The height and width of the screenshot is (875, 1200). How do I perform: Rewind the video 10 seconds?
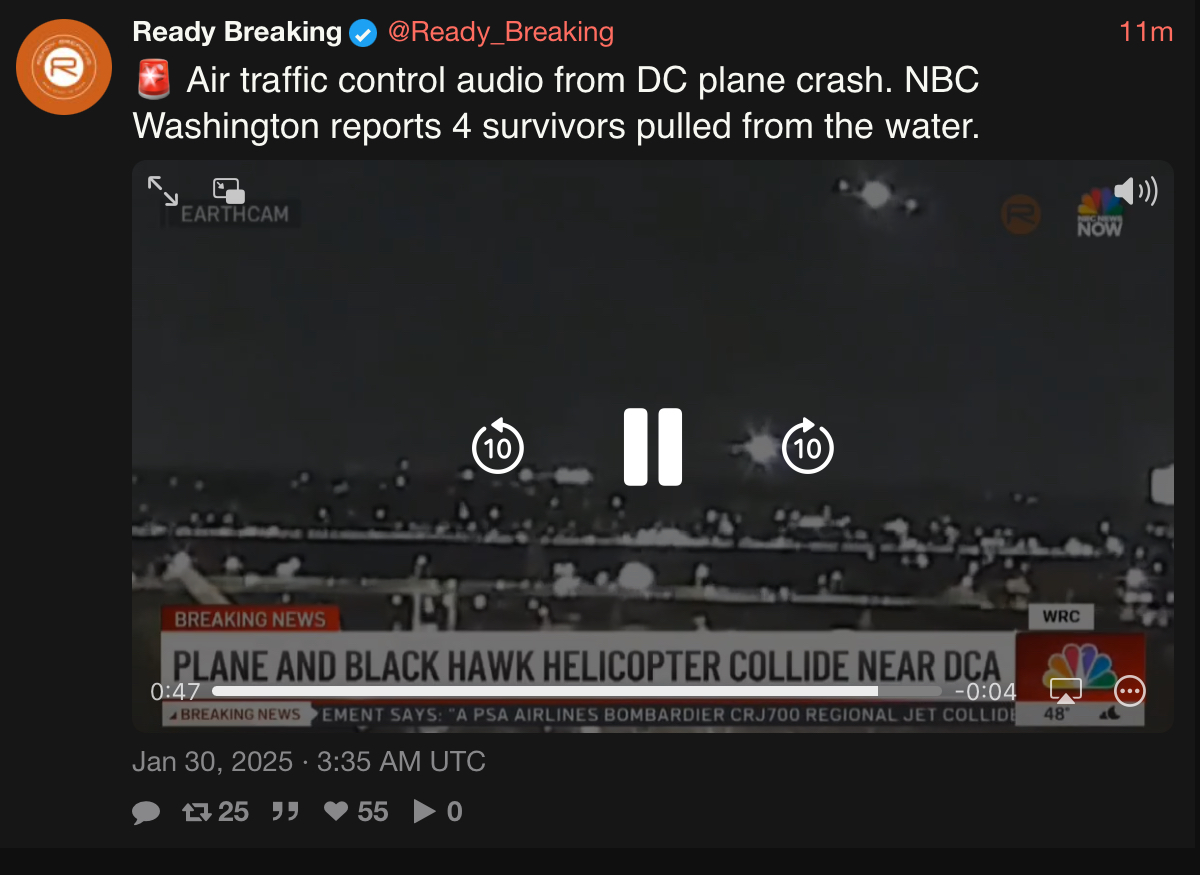tap(498, 445)
